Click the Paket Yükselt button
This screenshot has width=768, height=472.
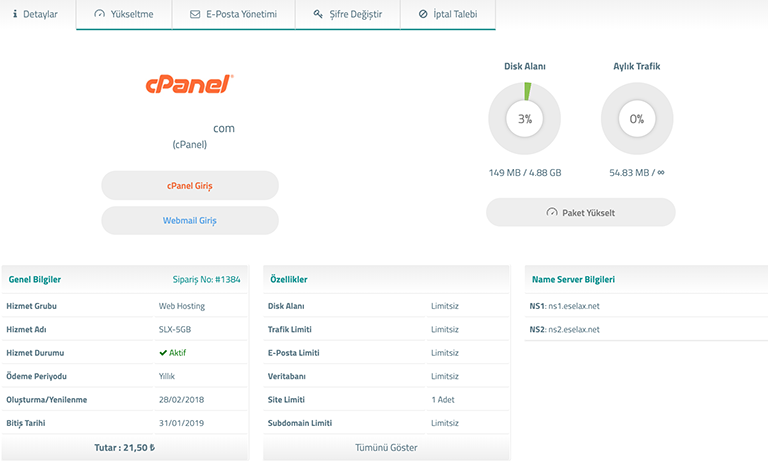coord(580,212)
